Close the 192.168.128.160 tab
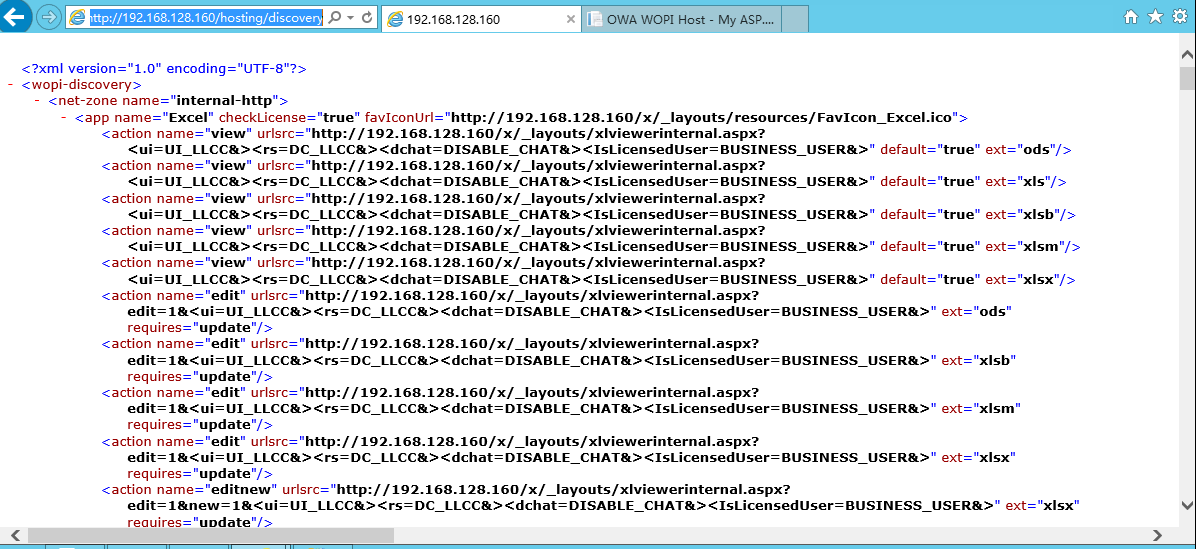The width and height of the screenshot is (1196, 549). (x=570, y=20)
